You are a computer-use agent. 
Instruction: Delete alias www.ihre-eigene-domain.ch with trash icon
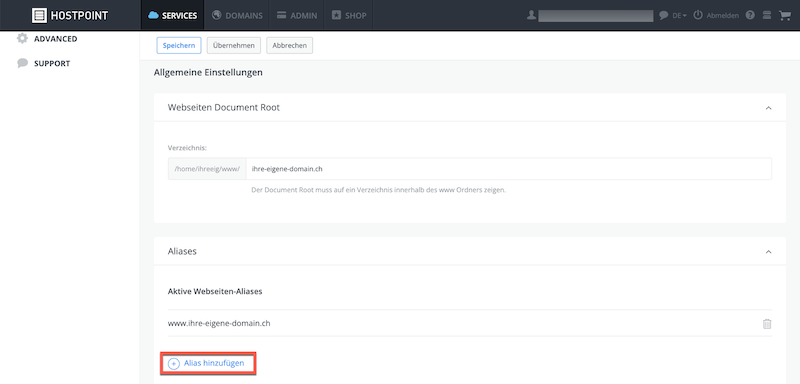[766, 323]
